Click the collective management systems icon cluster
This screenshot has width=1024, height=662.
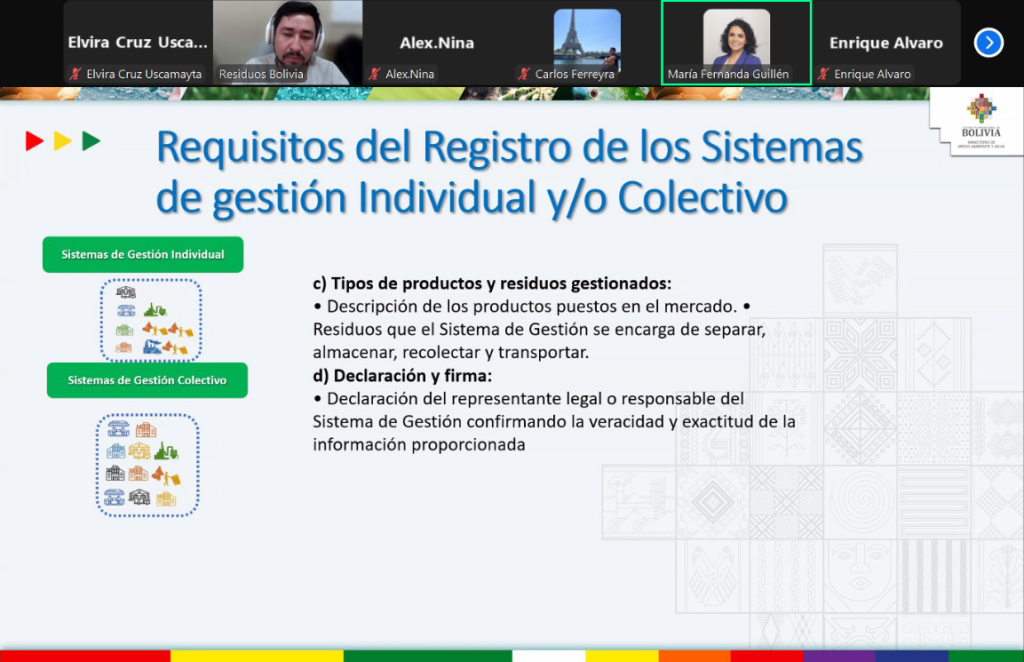click(147, 465)
